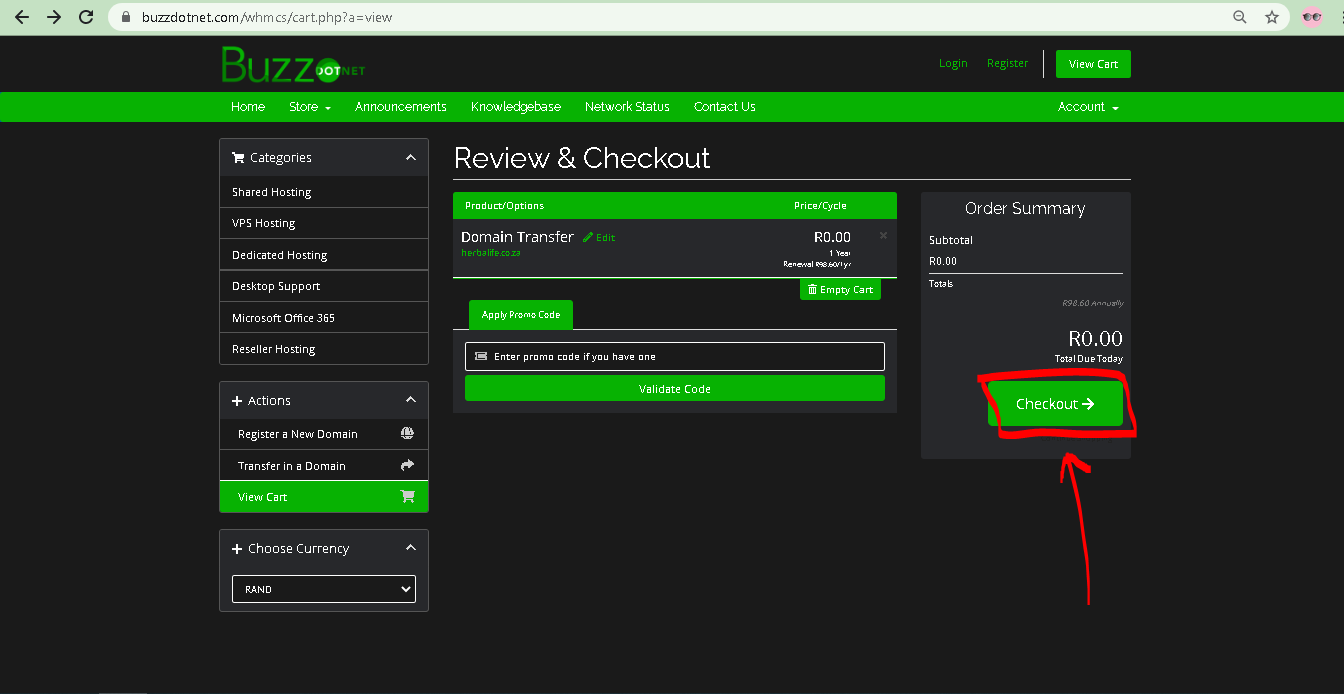Remove Domain Transfer item with X icon
The height and width of the screenshot is (694, 1344).
click(x=883, y=236)
